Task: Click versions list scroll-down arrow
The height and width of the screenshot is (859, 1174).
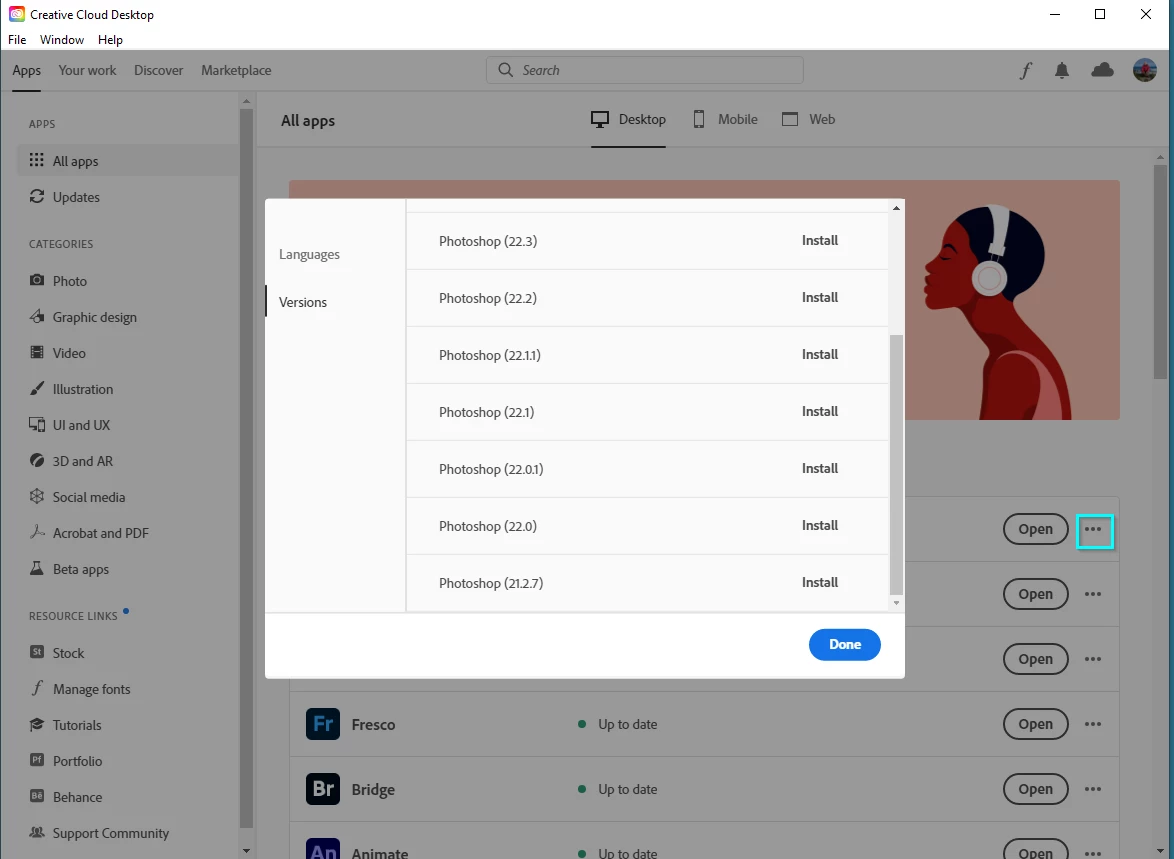Action: click(x=896, y=603)
